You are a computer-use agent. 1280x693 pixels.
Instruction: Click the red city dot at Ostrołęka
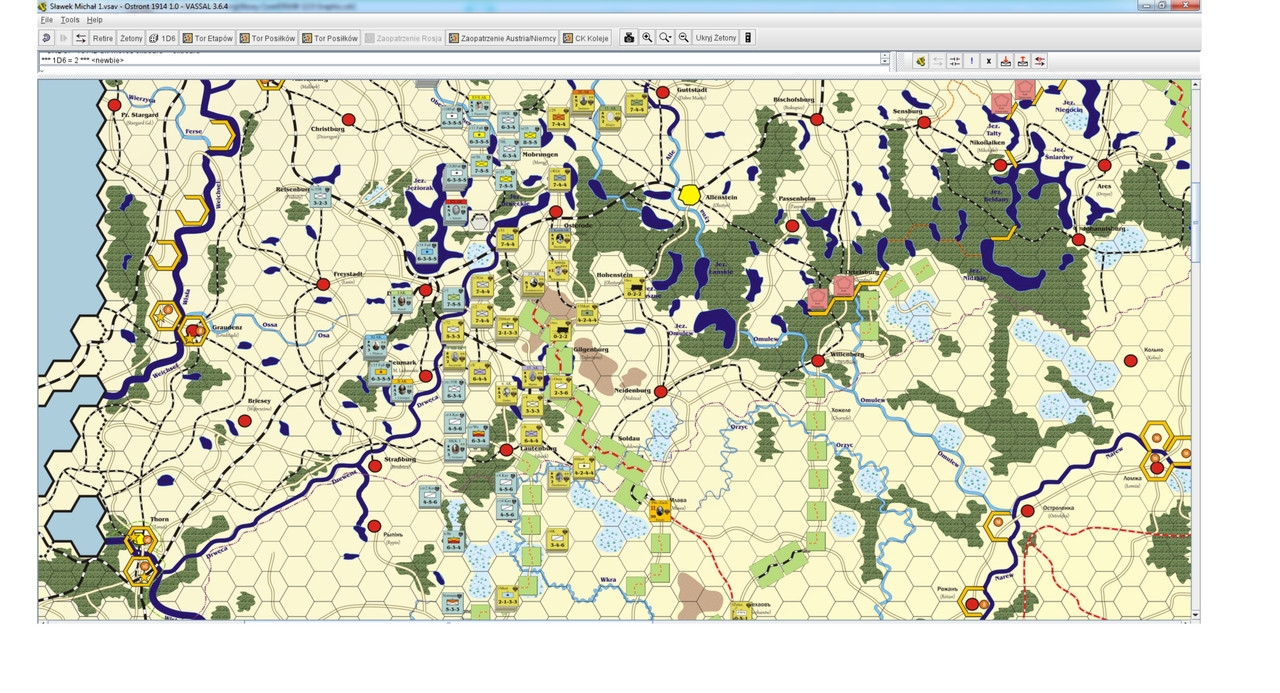[1028, 511]
